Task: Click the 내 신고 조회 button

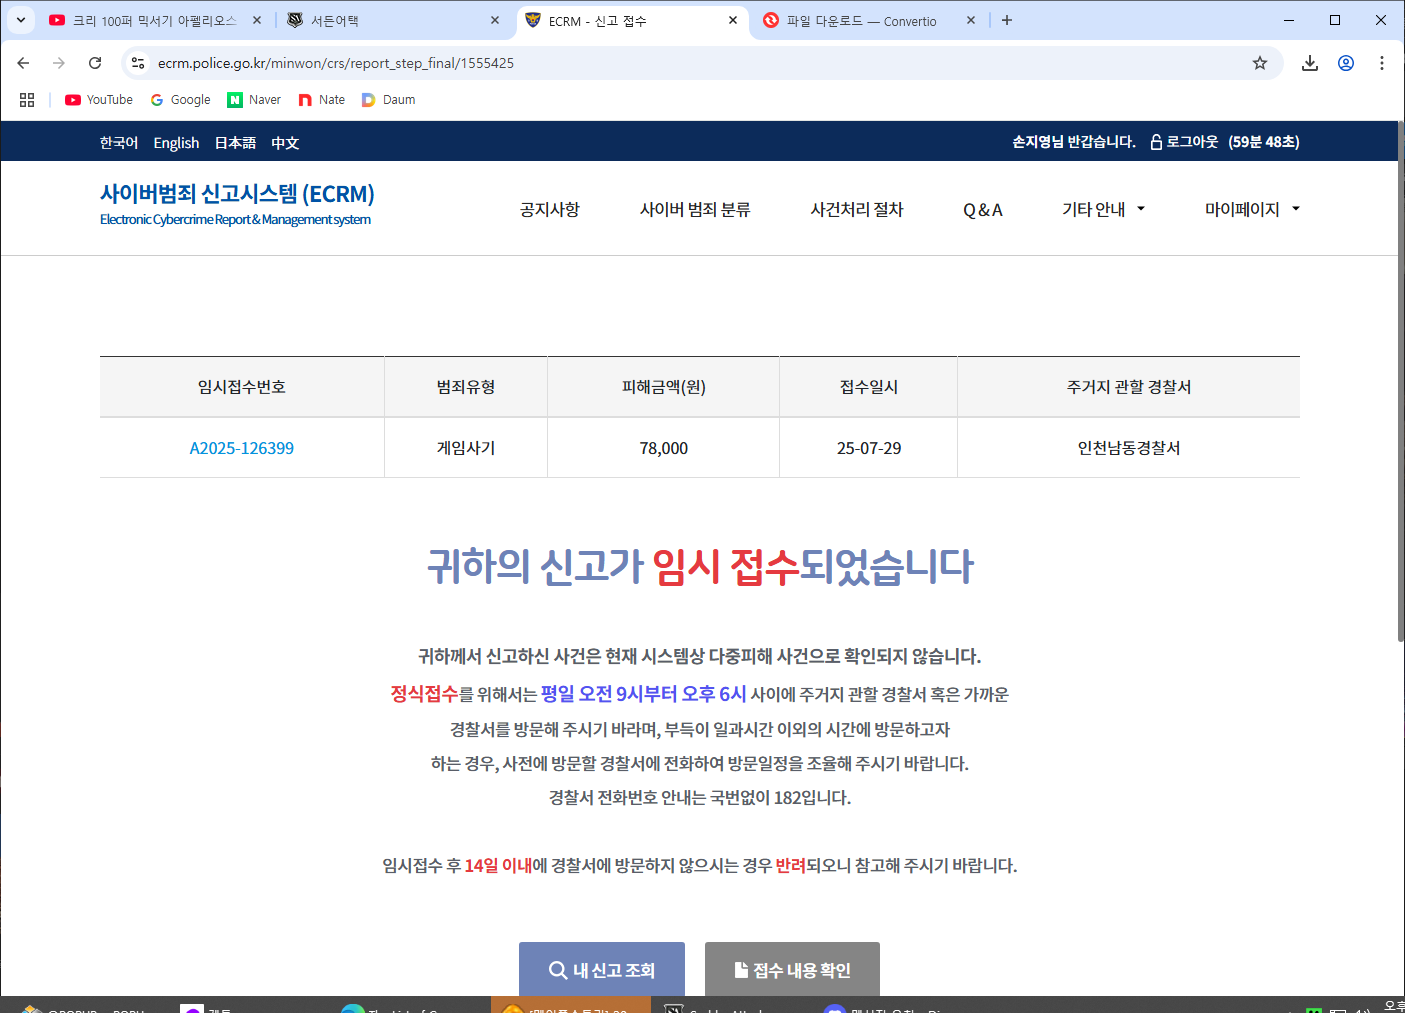Action: click(x=602, y=969)
